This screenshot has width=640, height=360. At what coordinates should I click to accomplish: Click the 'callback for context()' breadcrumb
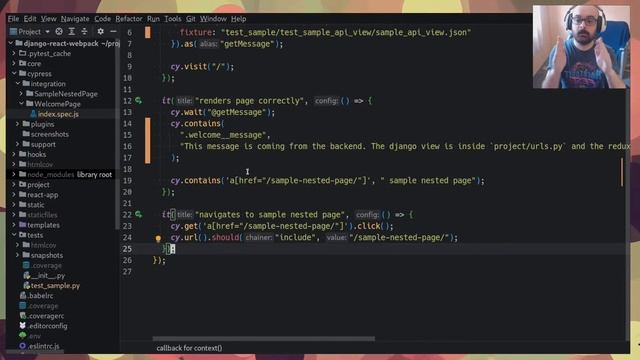click(189, 348)
